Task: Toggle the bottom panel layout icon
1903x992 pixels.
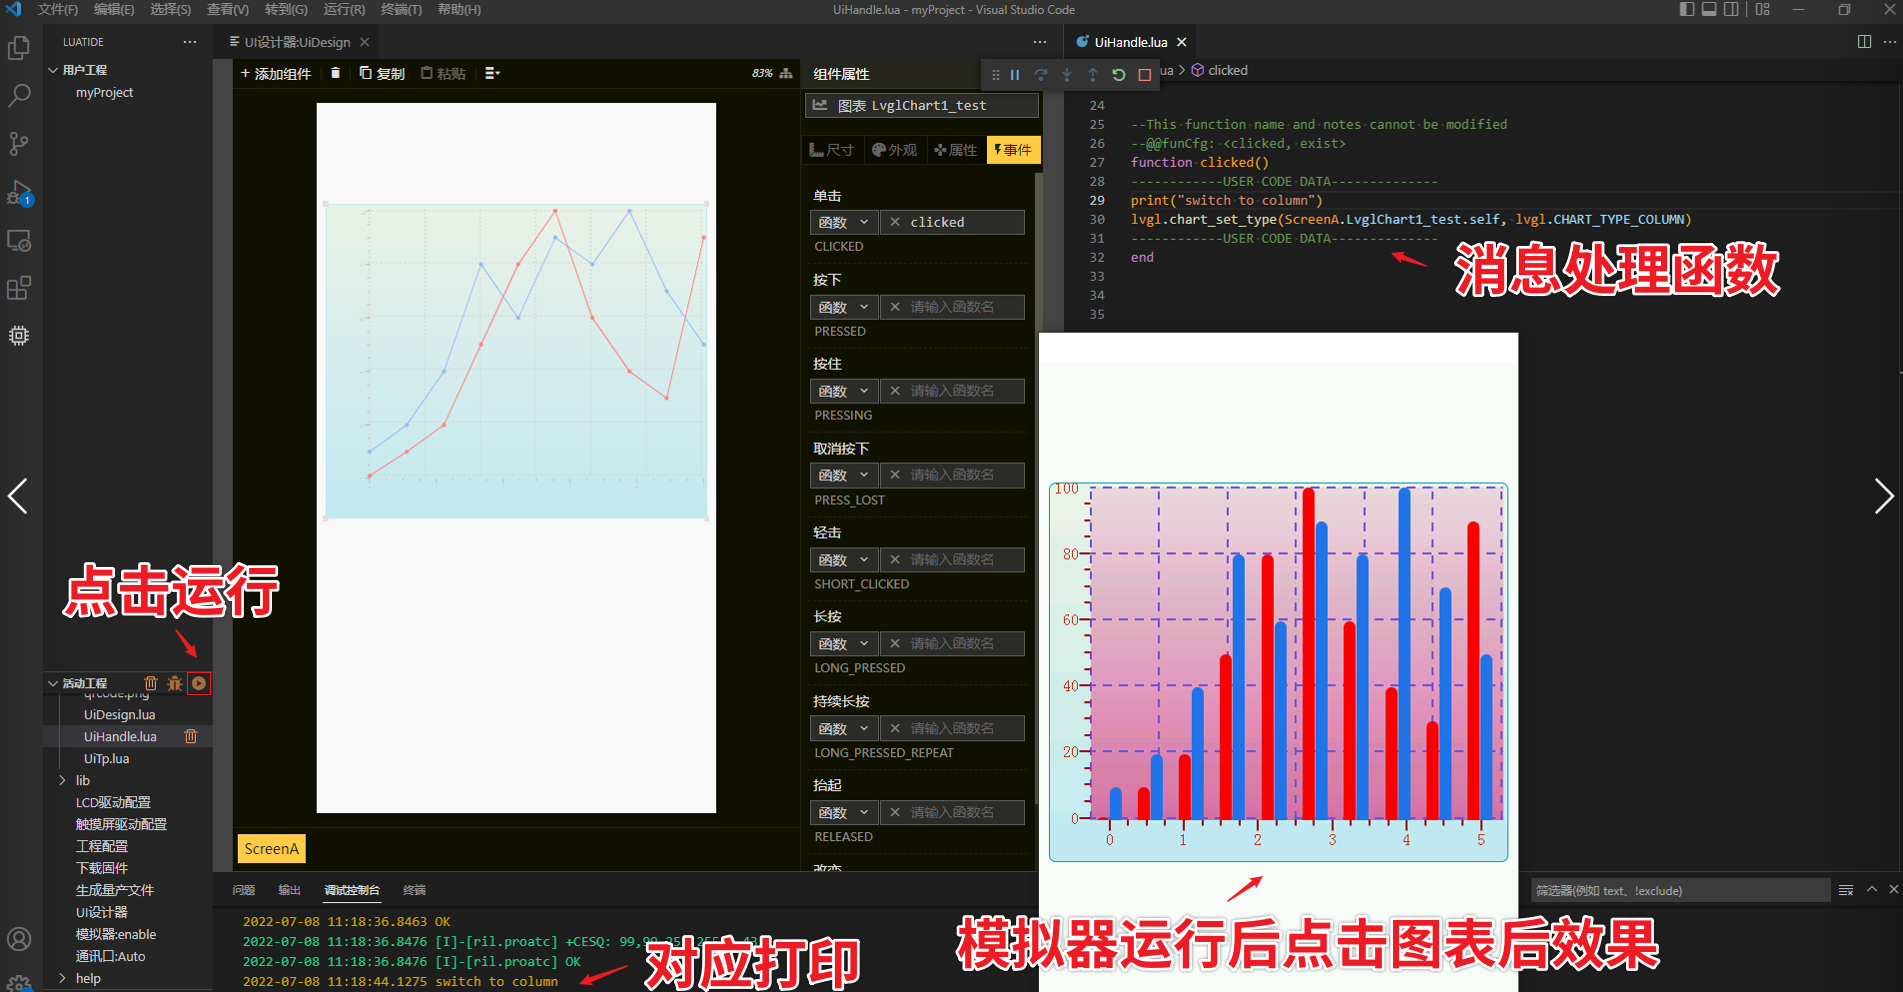Action: [1709, 9]
